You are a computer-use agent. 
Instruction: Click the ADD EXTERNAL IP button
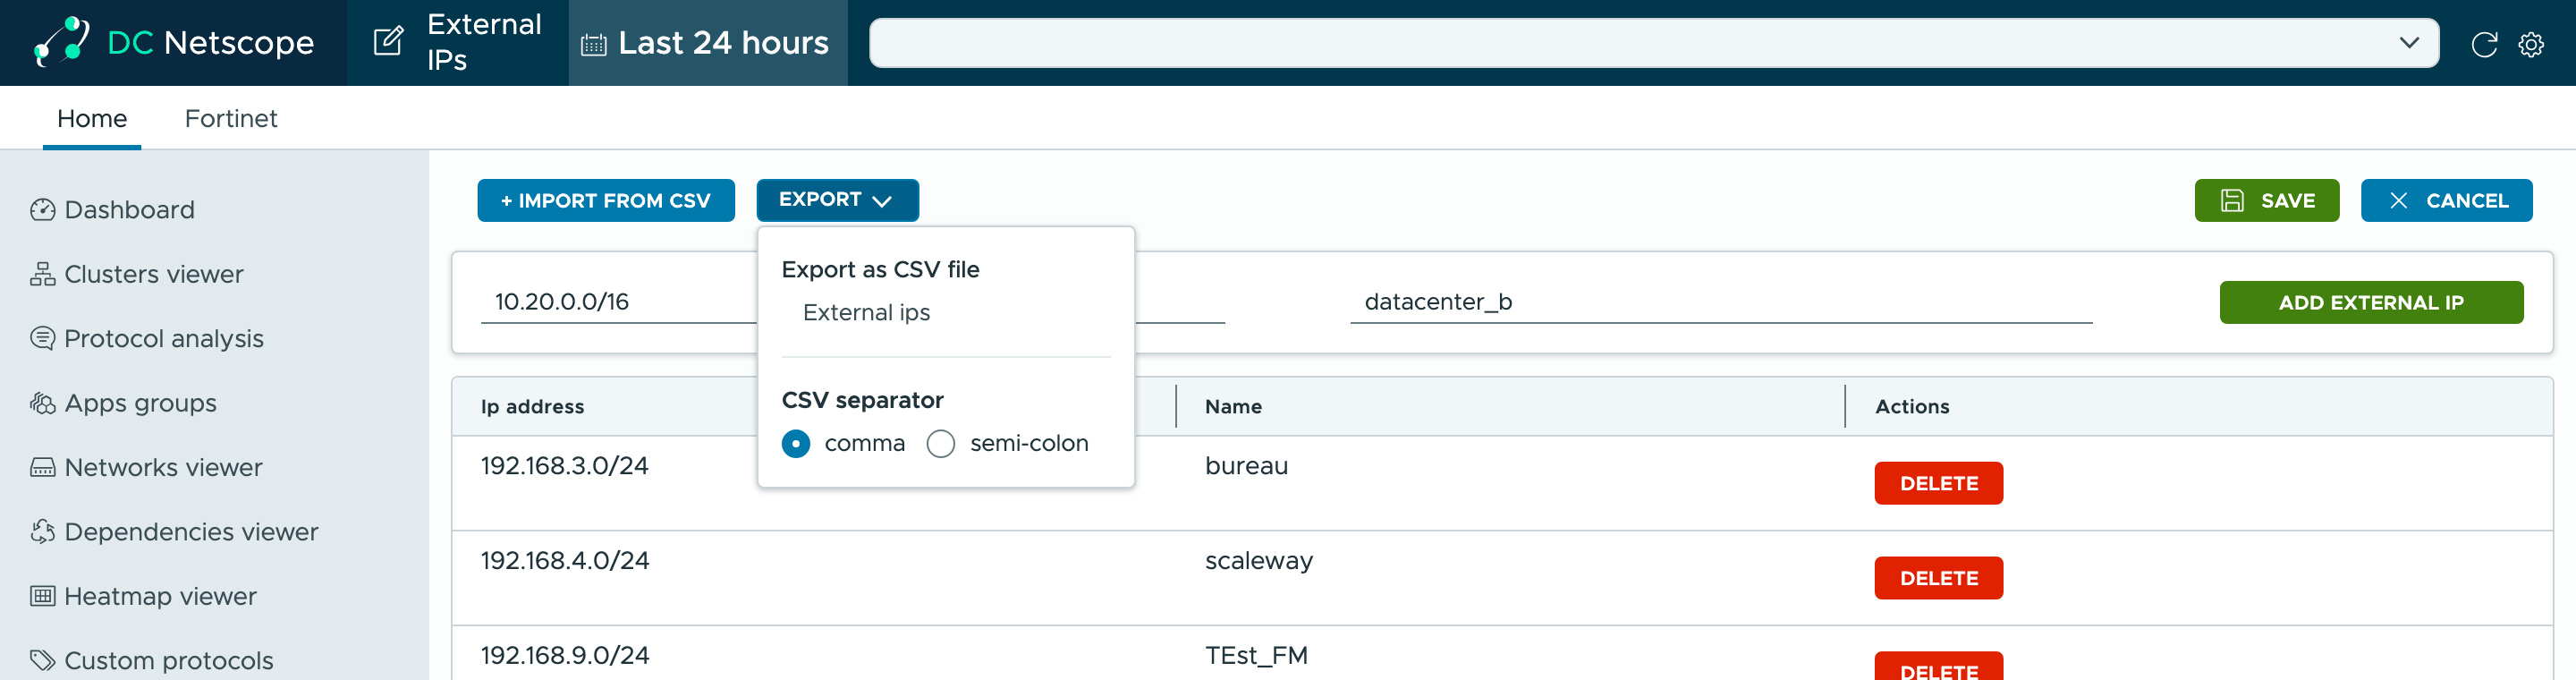click(x=2371, y=302)
